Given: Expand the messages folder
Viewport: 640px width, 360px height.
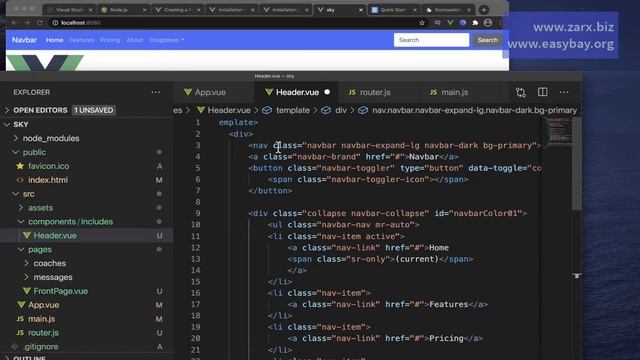Looking at the screenshot, I should point(27,277).
